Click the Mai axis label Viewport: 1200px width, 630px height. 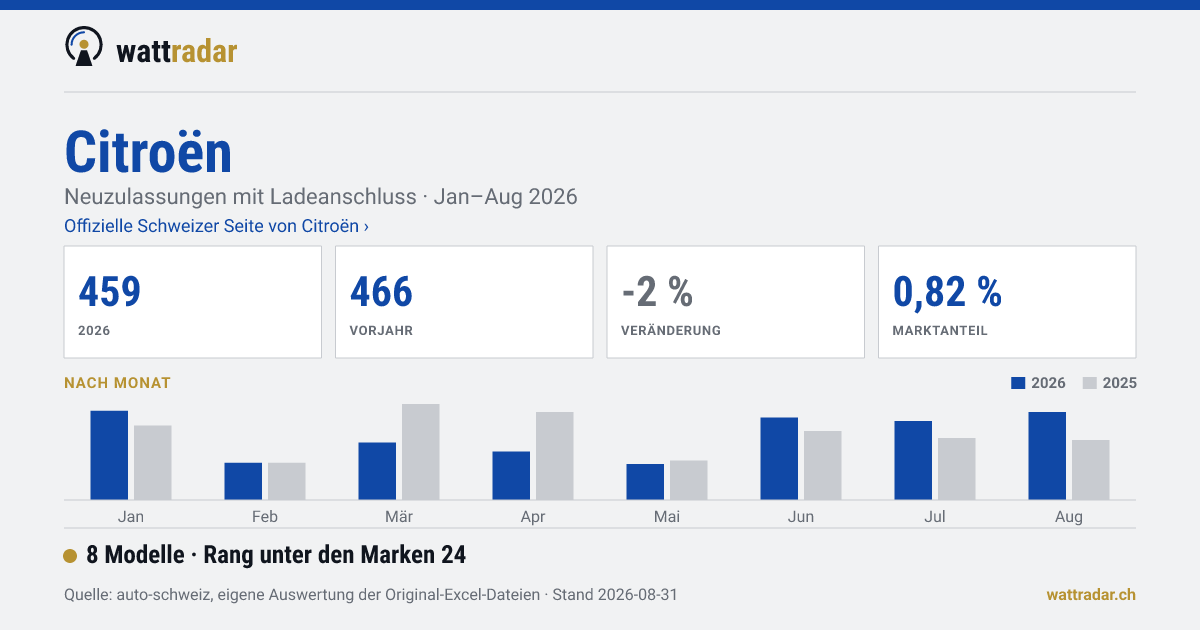pyautogui.click(x=667, y=517)
